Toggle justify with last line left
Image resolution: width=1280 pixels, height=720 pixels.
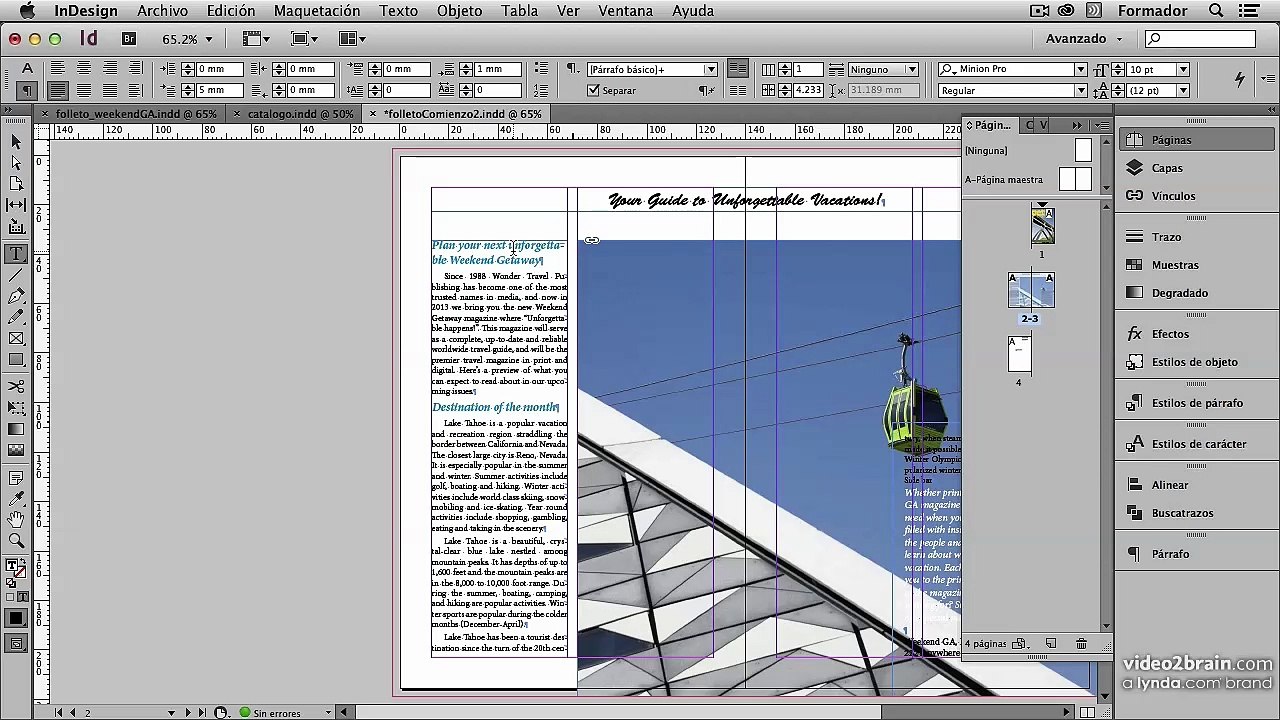click(58, 91)
